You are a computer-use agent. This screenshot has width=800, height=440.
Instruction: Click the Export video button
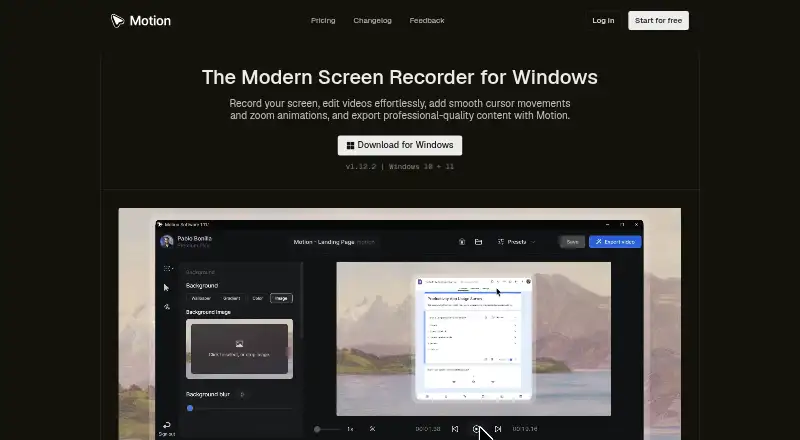pyautogui.click(x=615, y=242)
